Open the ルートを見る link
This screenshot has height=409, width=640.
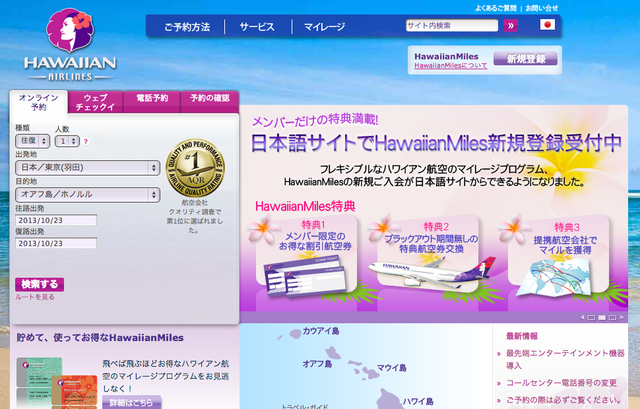point(35,297)
